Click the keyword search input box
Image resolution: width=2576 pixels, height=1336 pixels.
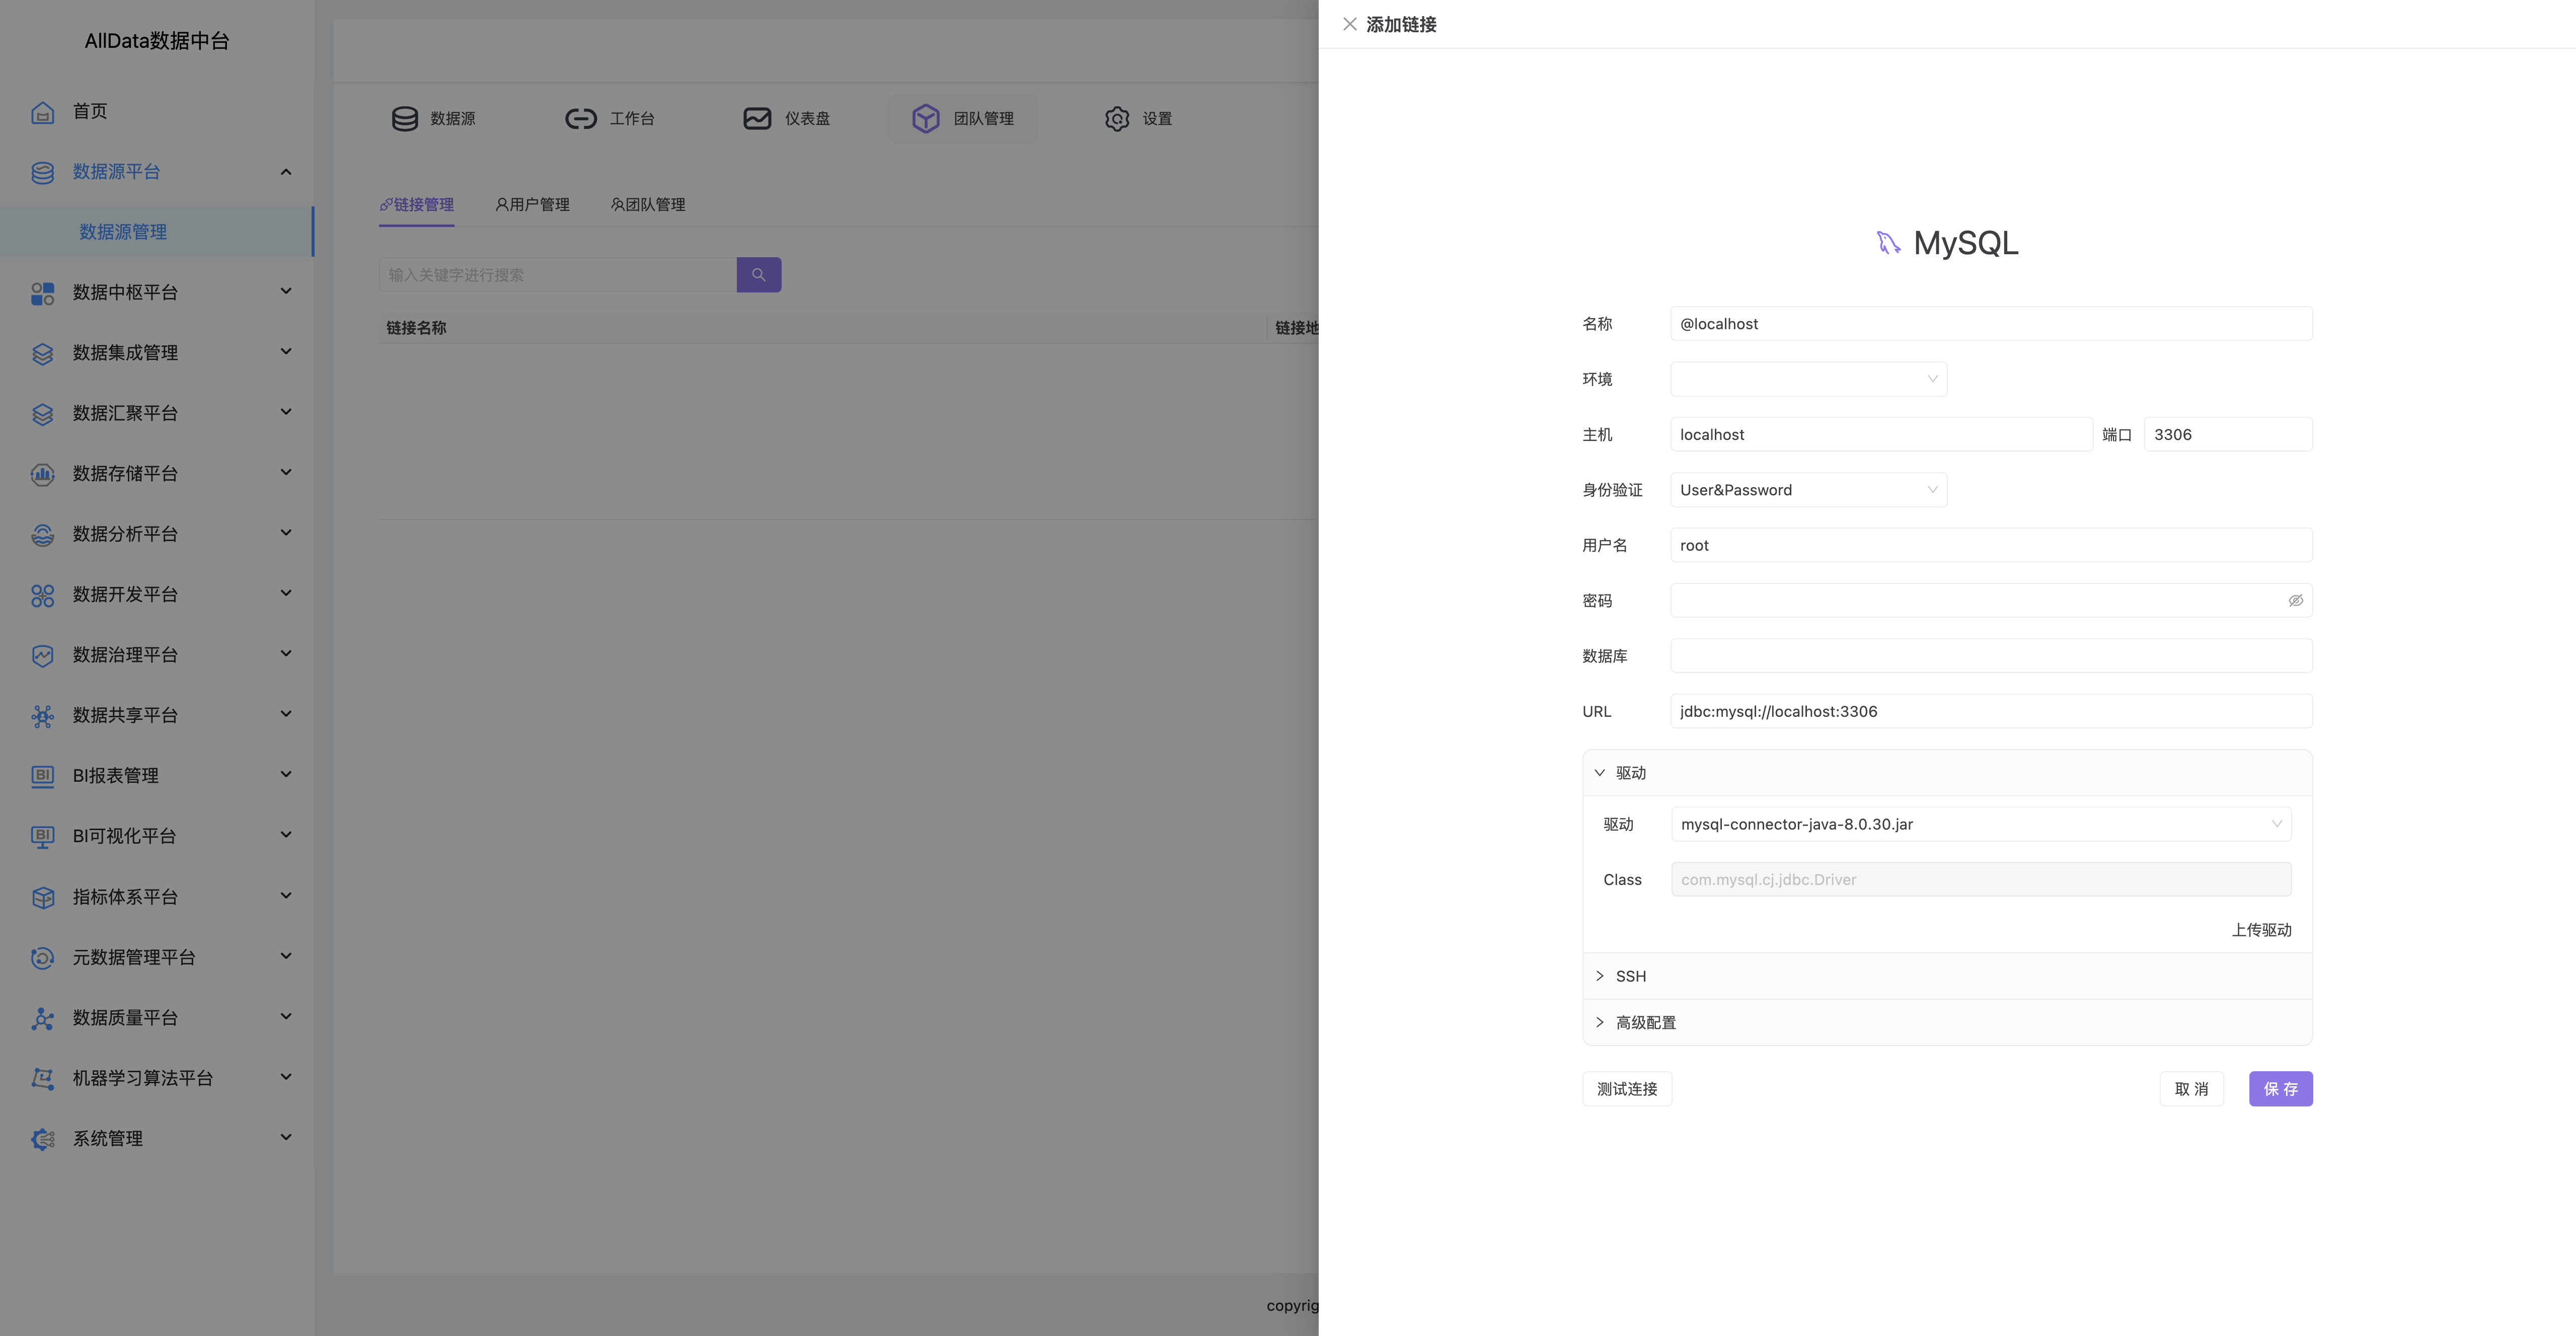point(558,274)
